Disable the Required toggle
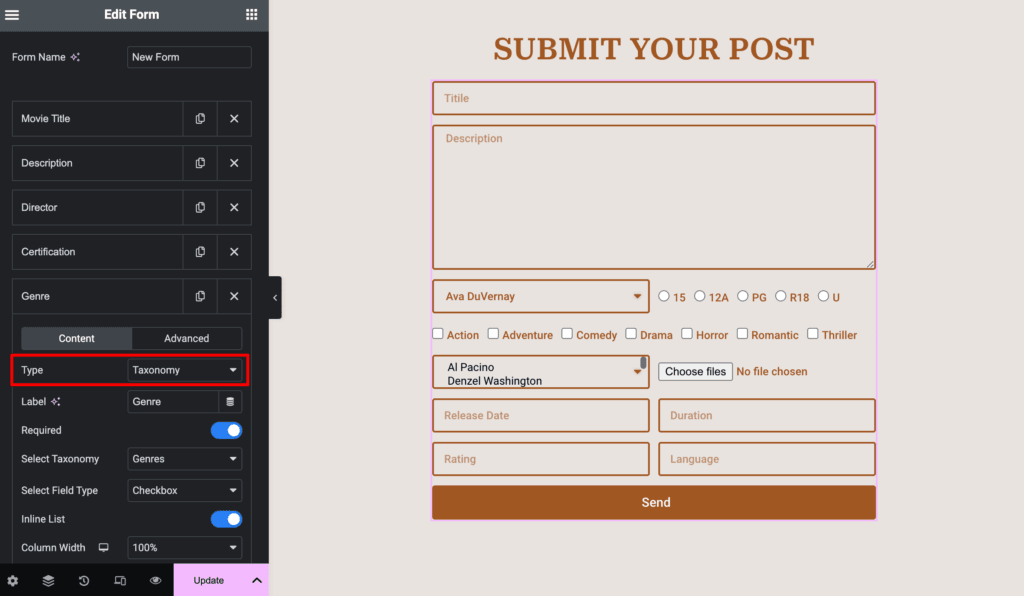Screen dimensions: 1024x596 (x=226, y=430)
